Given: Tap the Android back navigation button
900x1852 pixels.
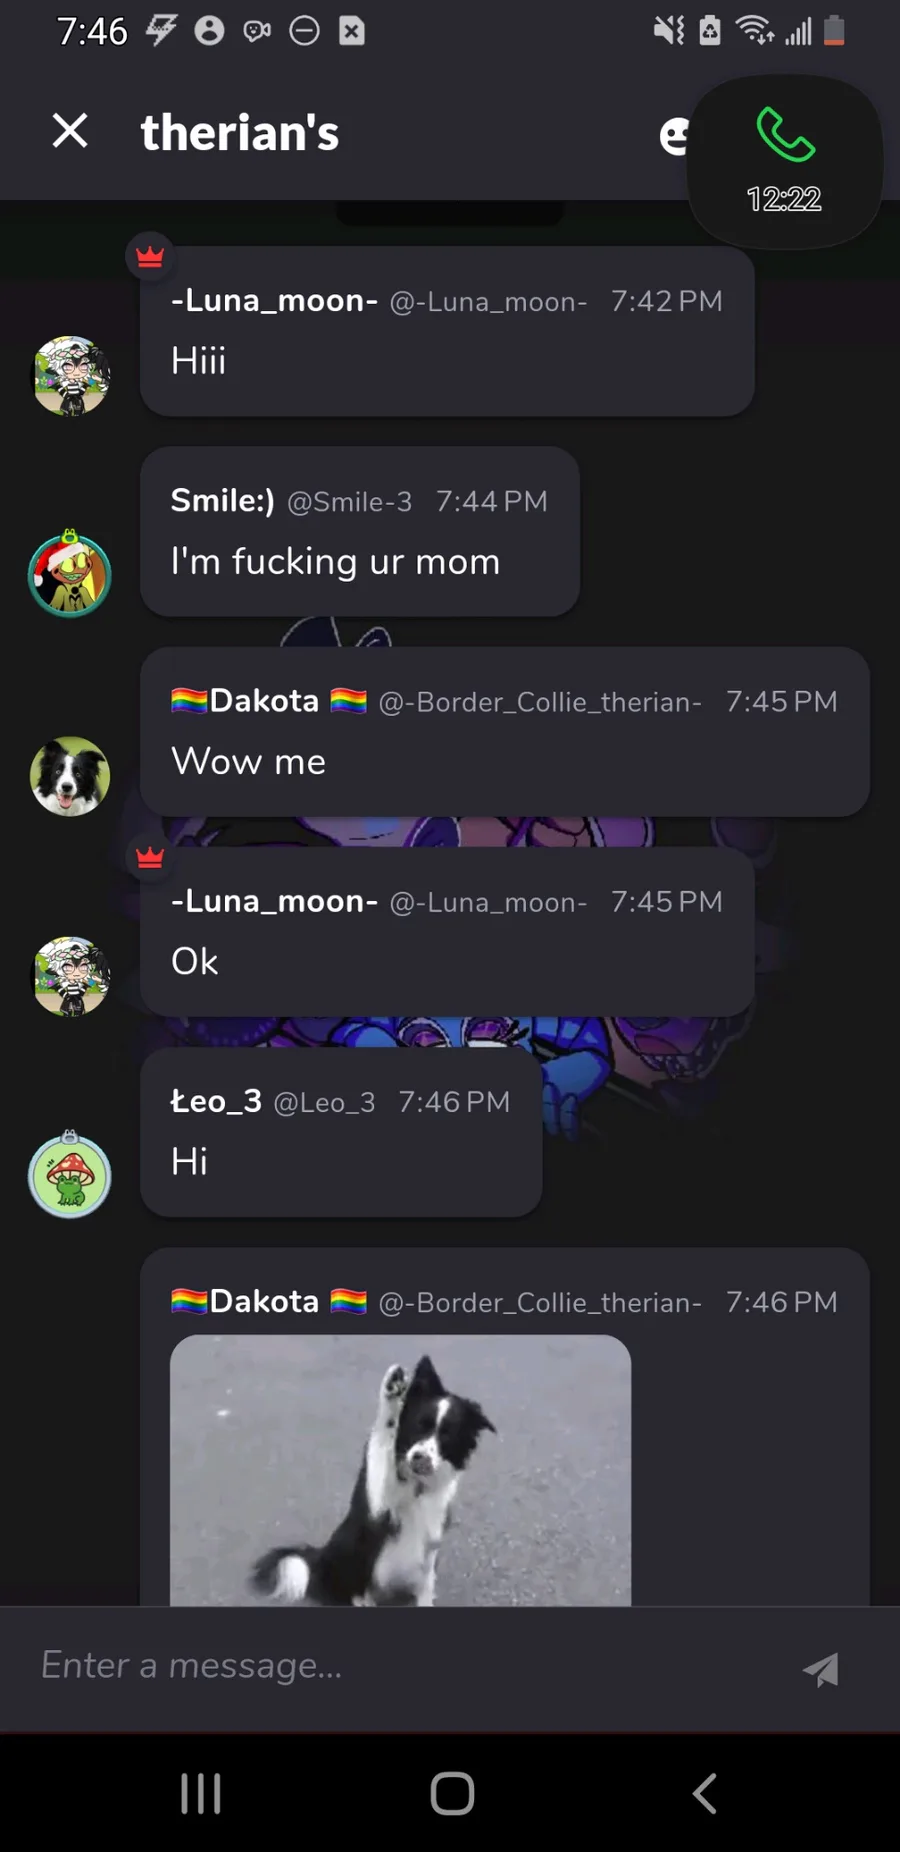Looking at the screenshot, I should pos(705,1793).
